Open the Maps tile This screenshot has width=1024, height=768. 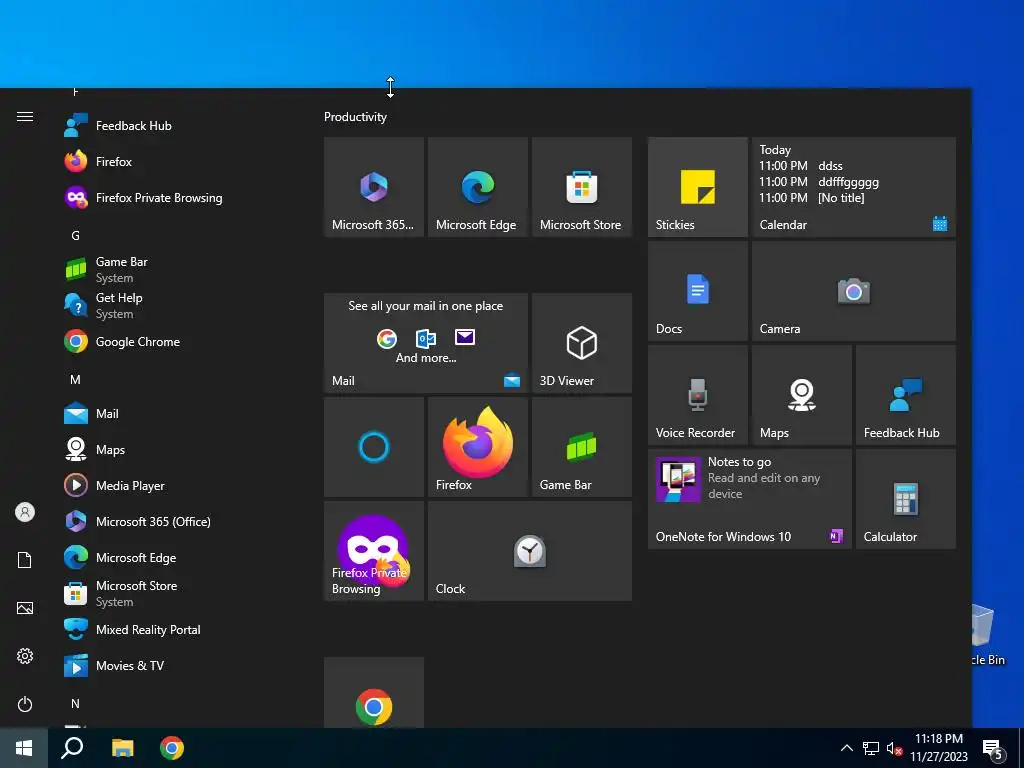click(801, 394)
